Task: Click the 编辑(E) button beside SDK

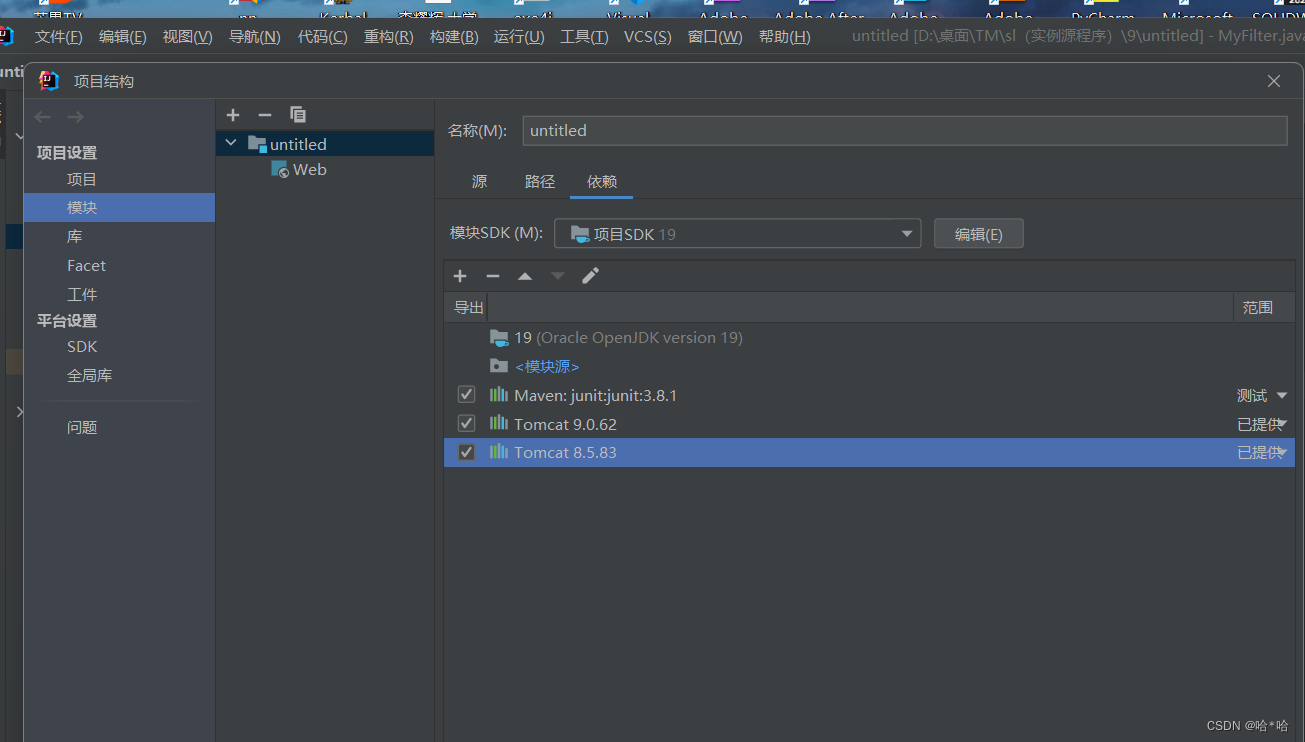Action: pyautogui.click(x=978, y=234)
